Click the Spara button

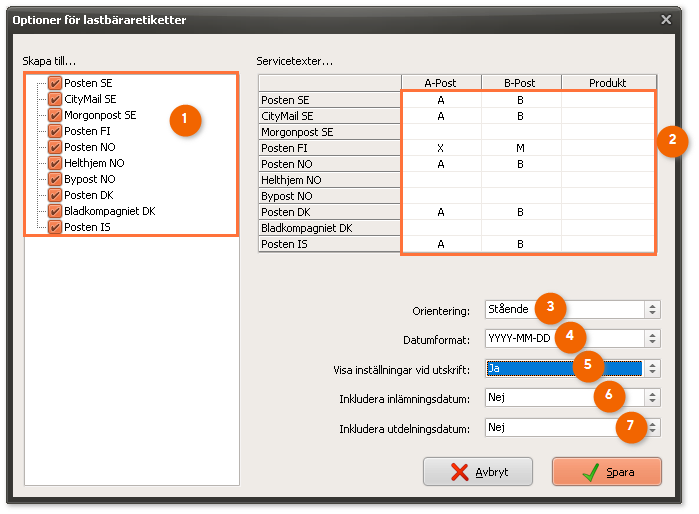pyautogui.click(x=607, y=472)
